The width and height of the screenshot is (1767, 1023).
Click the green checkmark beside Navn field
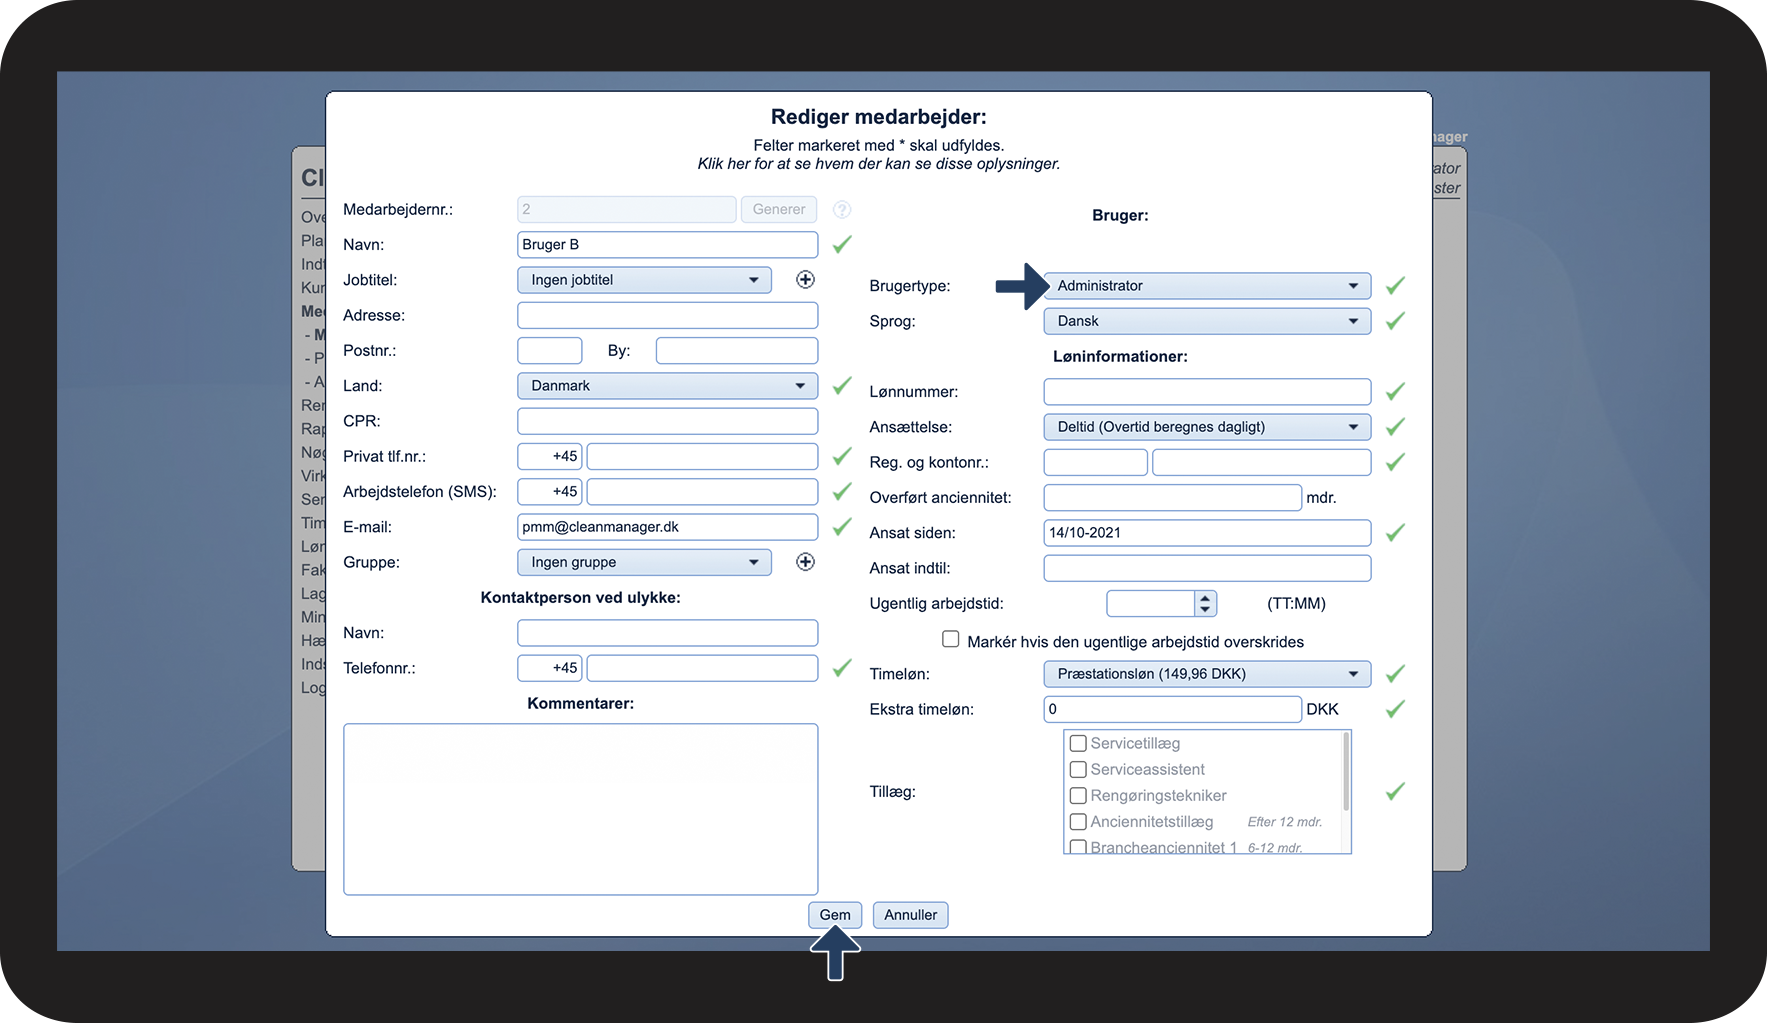[842, 244]
